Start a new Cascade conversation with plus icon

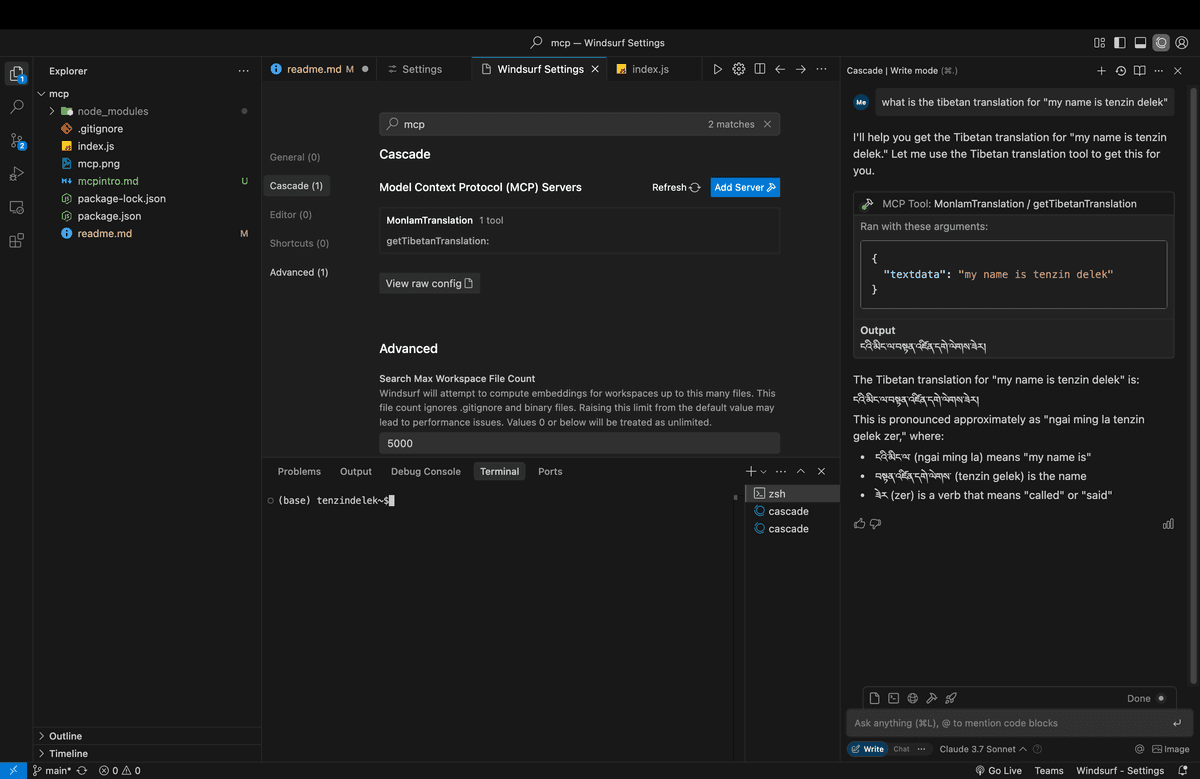[1101, 71]
